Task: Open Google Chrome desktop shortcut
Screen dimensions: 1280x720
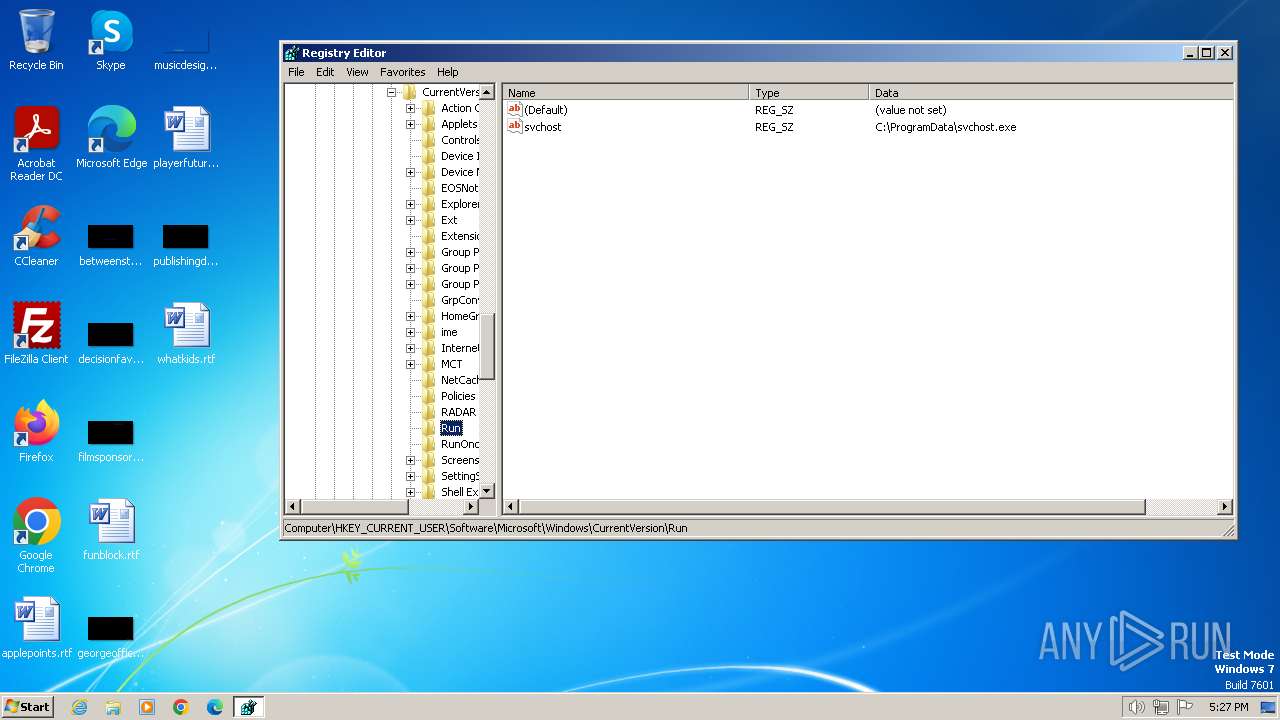Action: (x=36, y=535)
